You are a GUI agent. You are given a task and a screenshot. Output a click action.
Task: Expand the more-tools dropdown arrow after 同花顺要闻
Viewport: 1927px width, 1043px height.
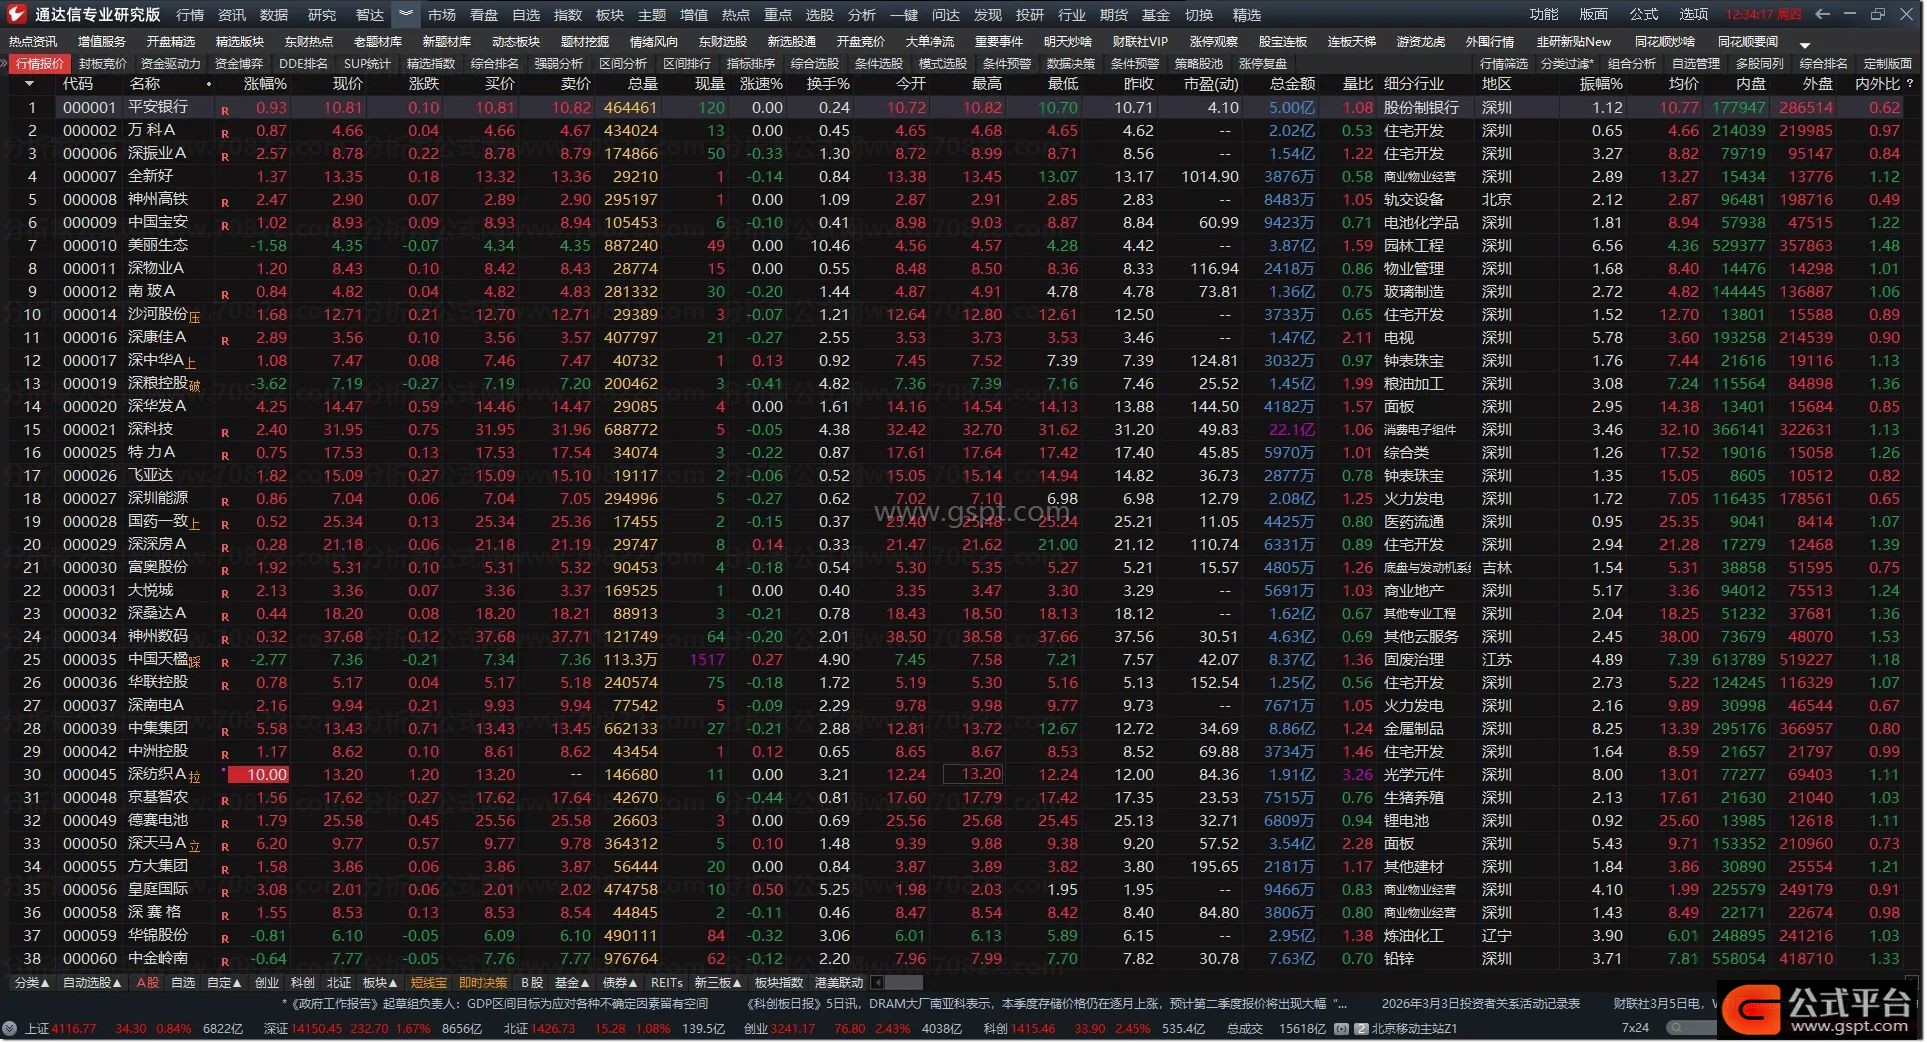click(1805, 45)
